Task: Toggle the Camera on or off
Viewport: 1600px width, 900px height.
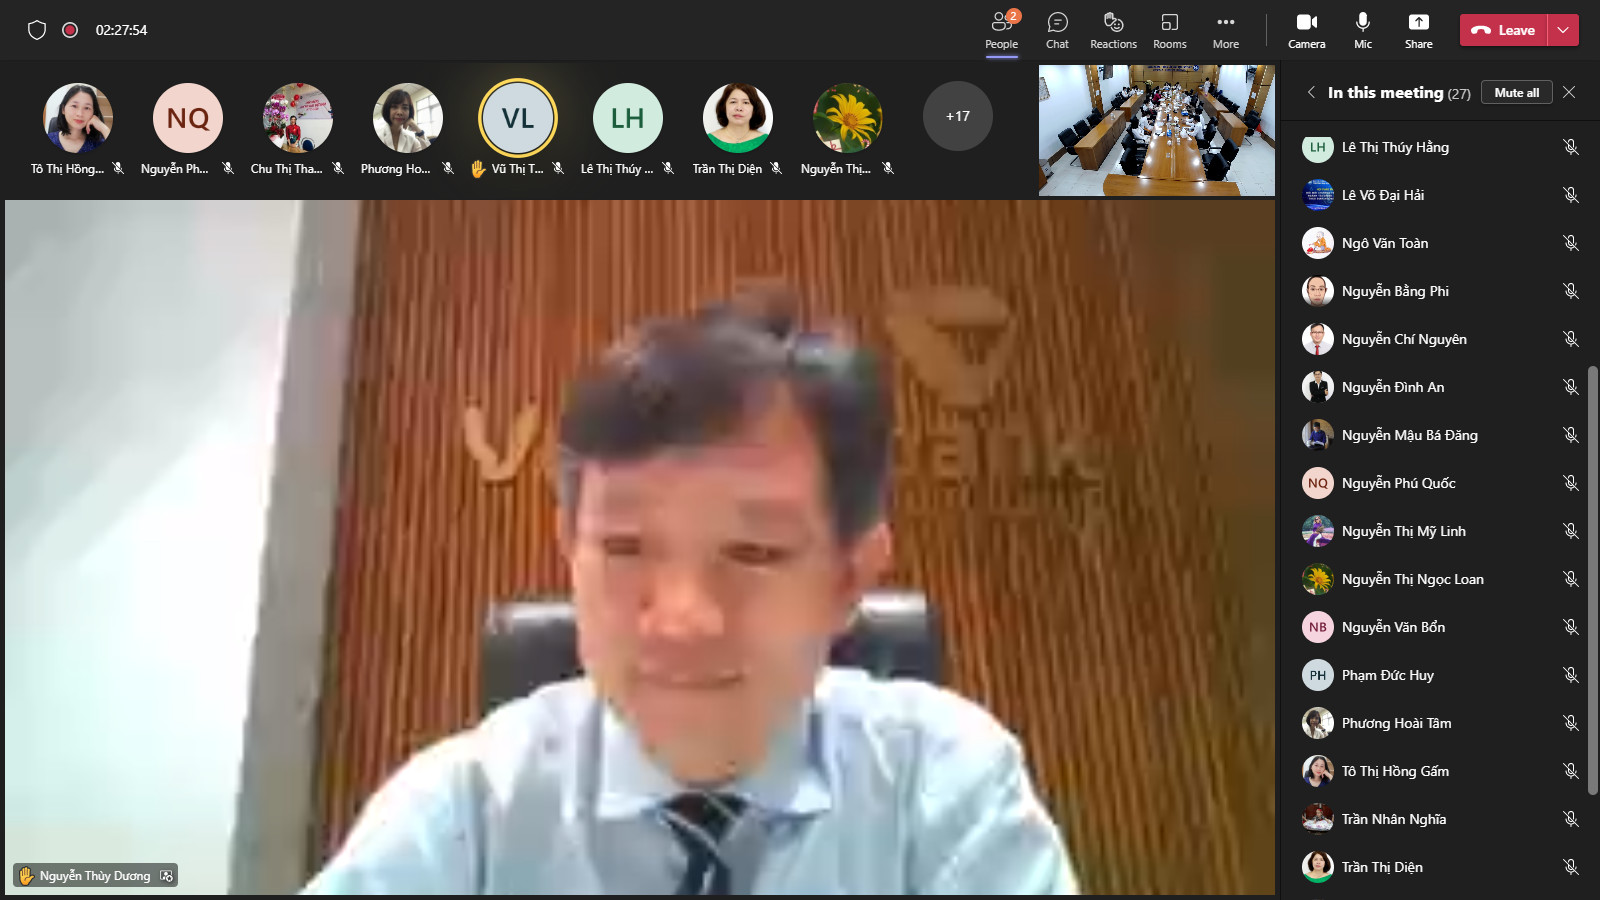Action: [1306, 23]
